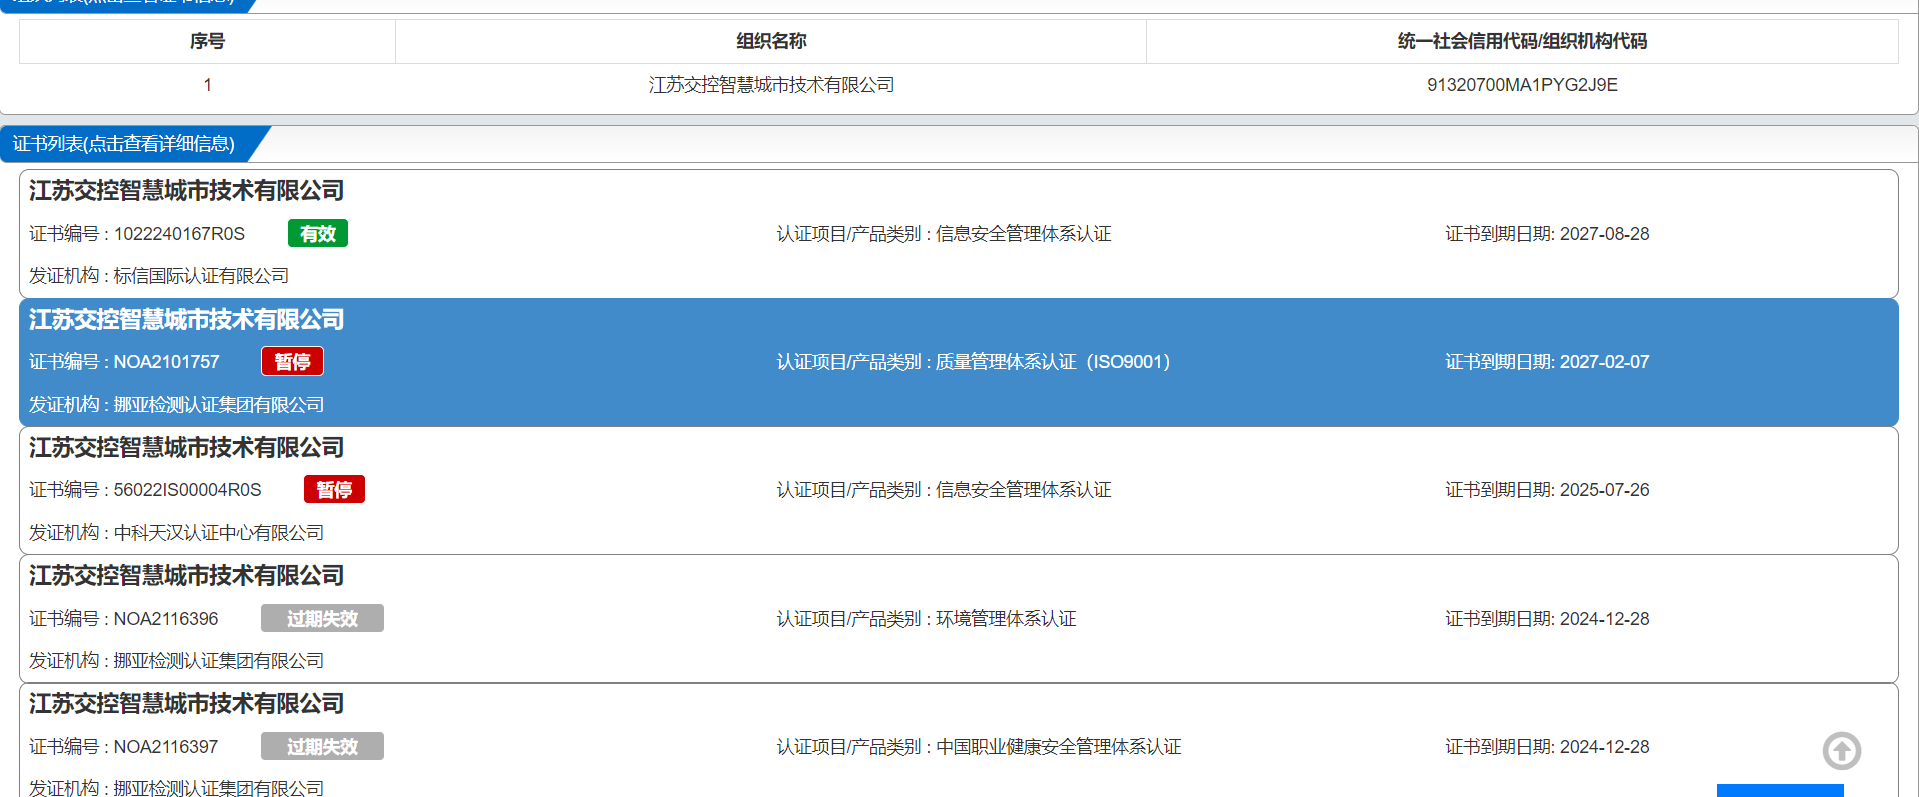
Task: Click issuer 挪亚检测认证集团有限公司 under NOA2101757
Action: click(x=219, y=405)
